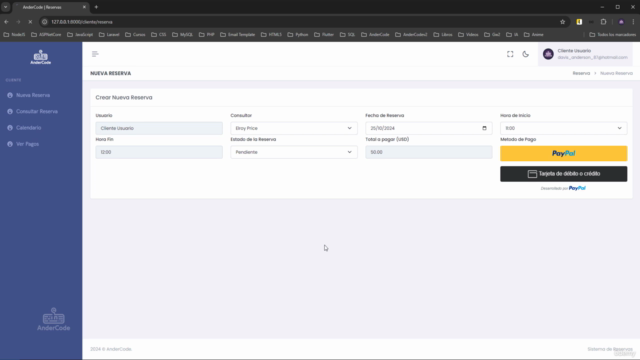Image resolution: width=640 pixels, height=360 pixels.
Task: Open the Anime bookmark folder
Action: click(x=534, y=35)
